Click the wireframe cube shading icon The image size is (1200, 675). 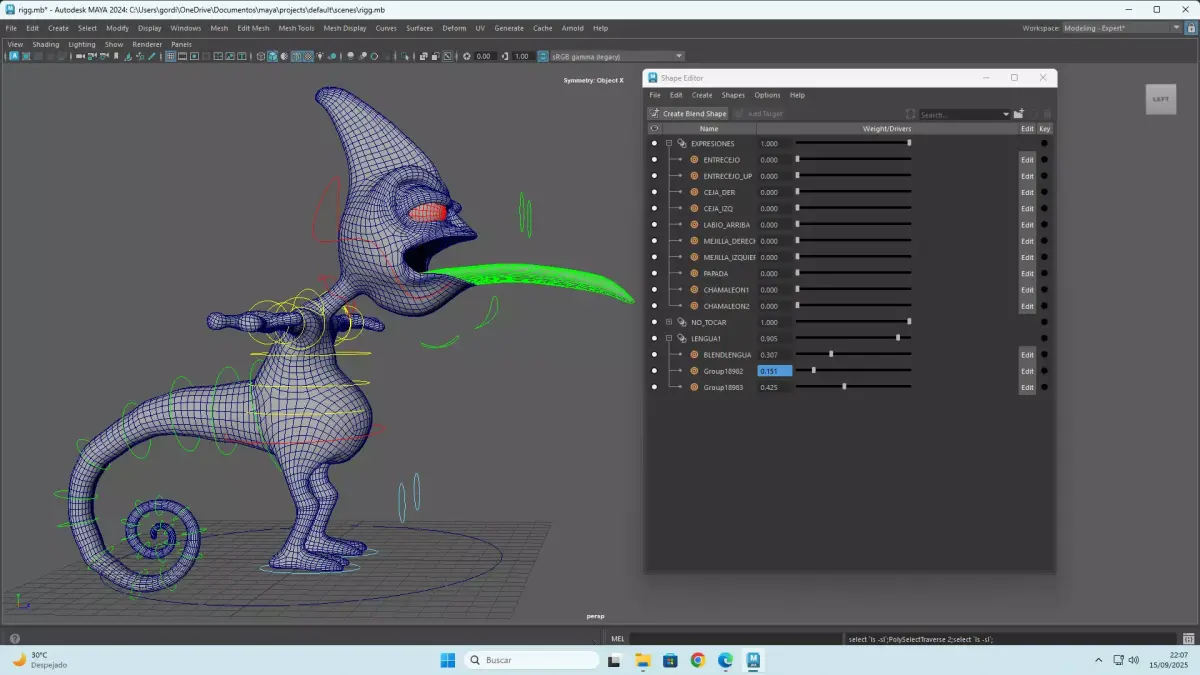tap(261, 56)
